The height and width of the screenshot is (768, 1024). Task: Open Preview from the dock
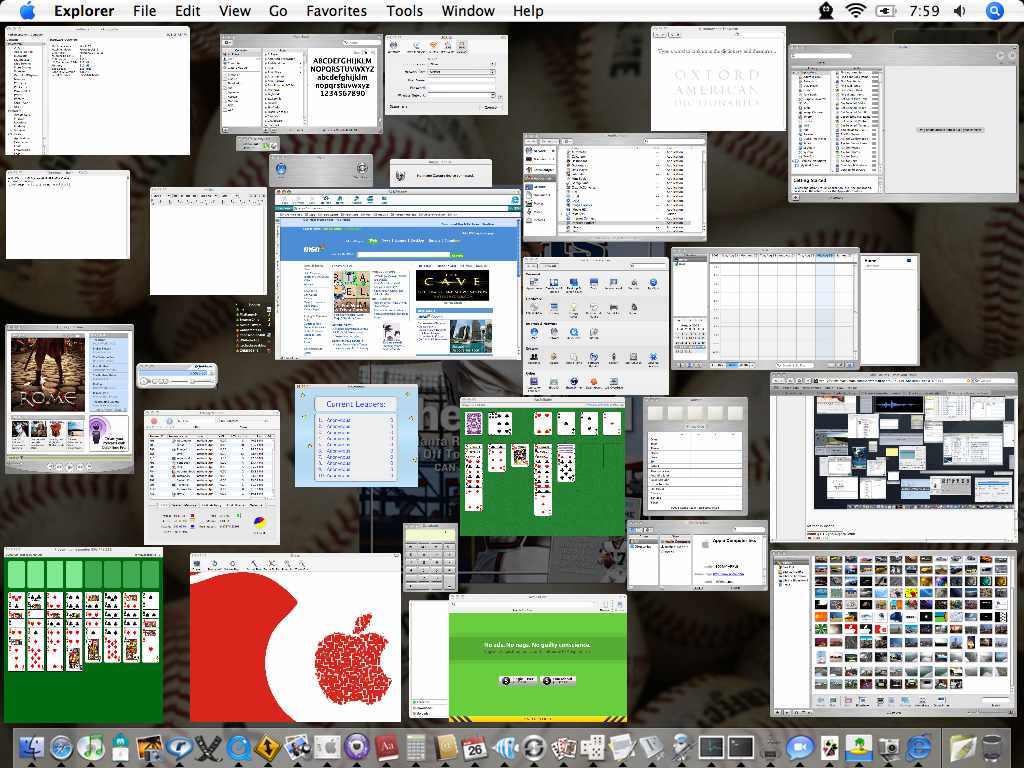click(x=297, y=747)
